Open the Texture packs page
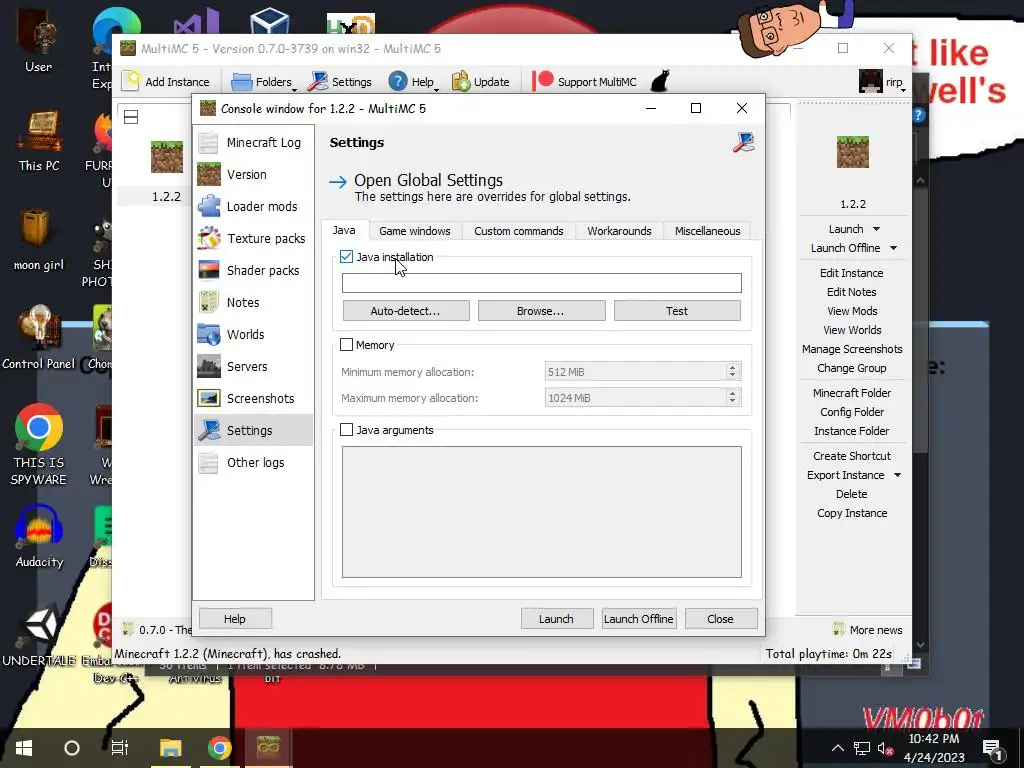This screenshot has width=1024, height=768. [x=253, y=238]
